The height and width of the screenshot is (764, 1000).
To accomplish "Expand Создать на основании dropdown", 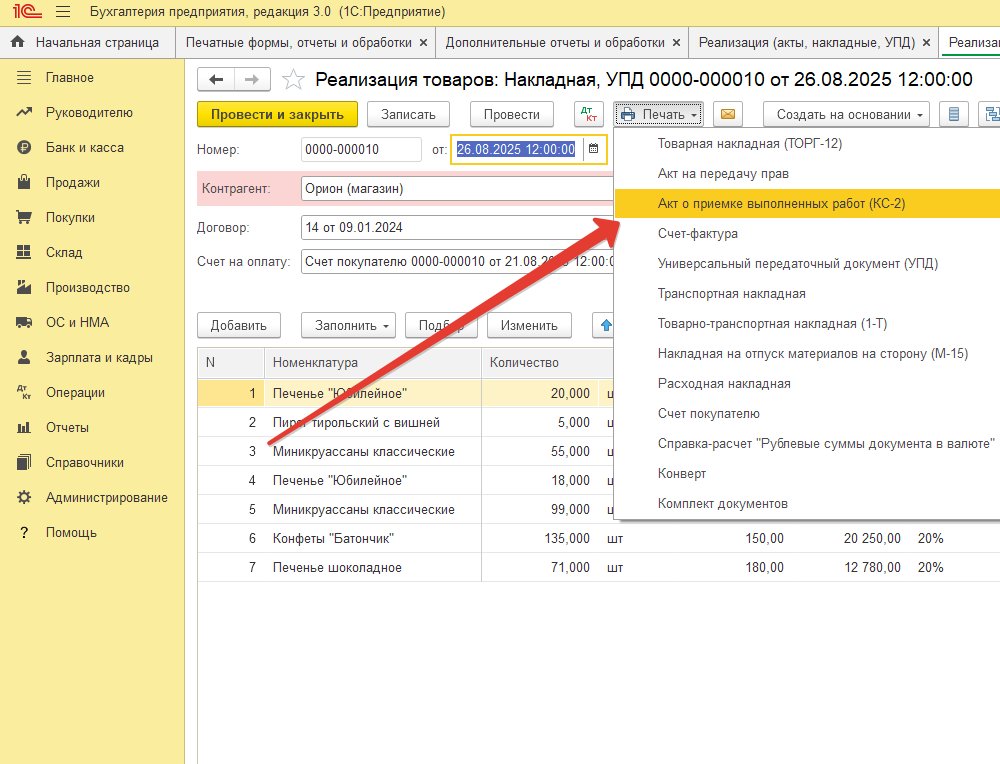I will (x=846, y=114).
